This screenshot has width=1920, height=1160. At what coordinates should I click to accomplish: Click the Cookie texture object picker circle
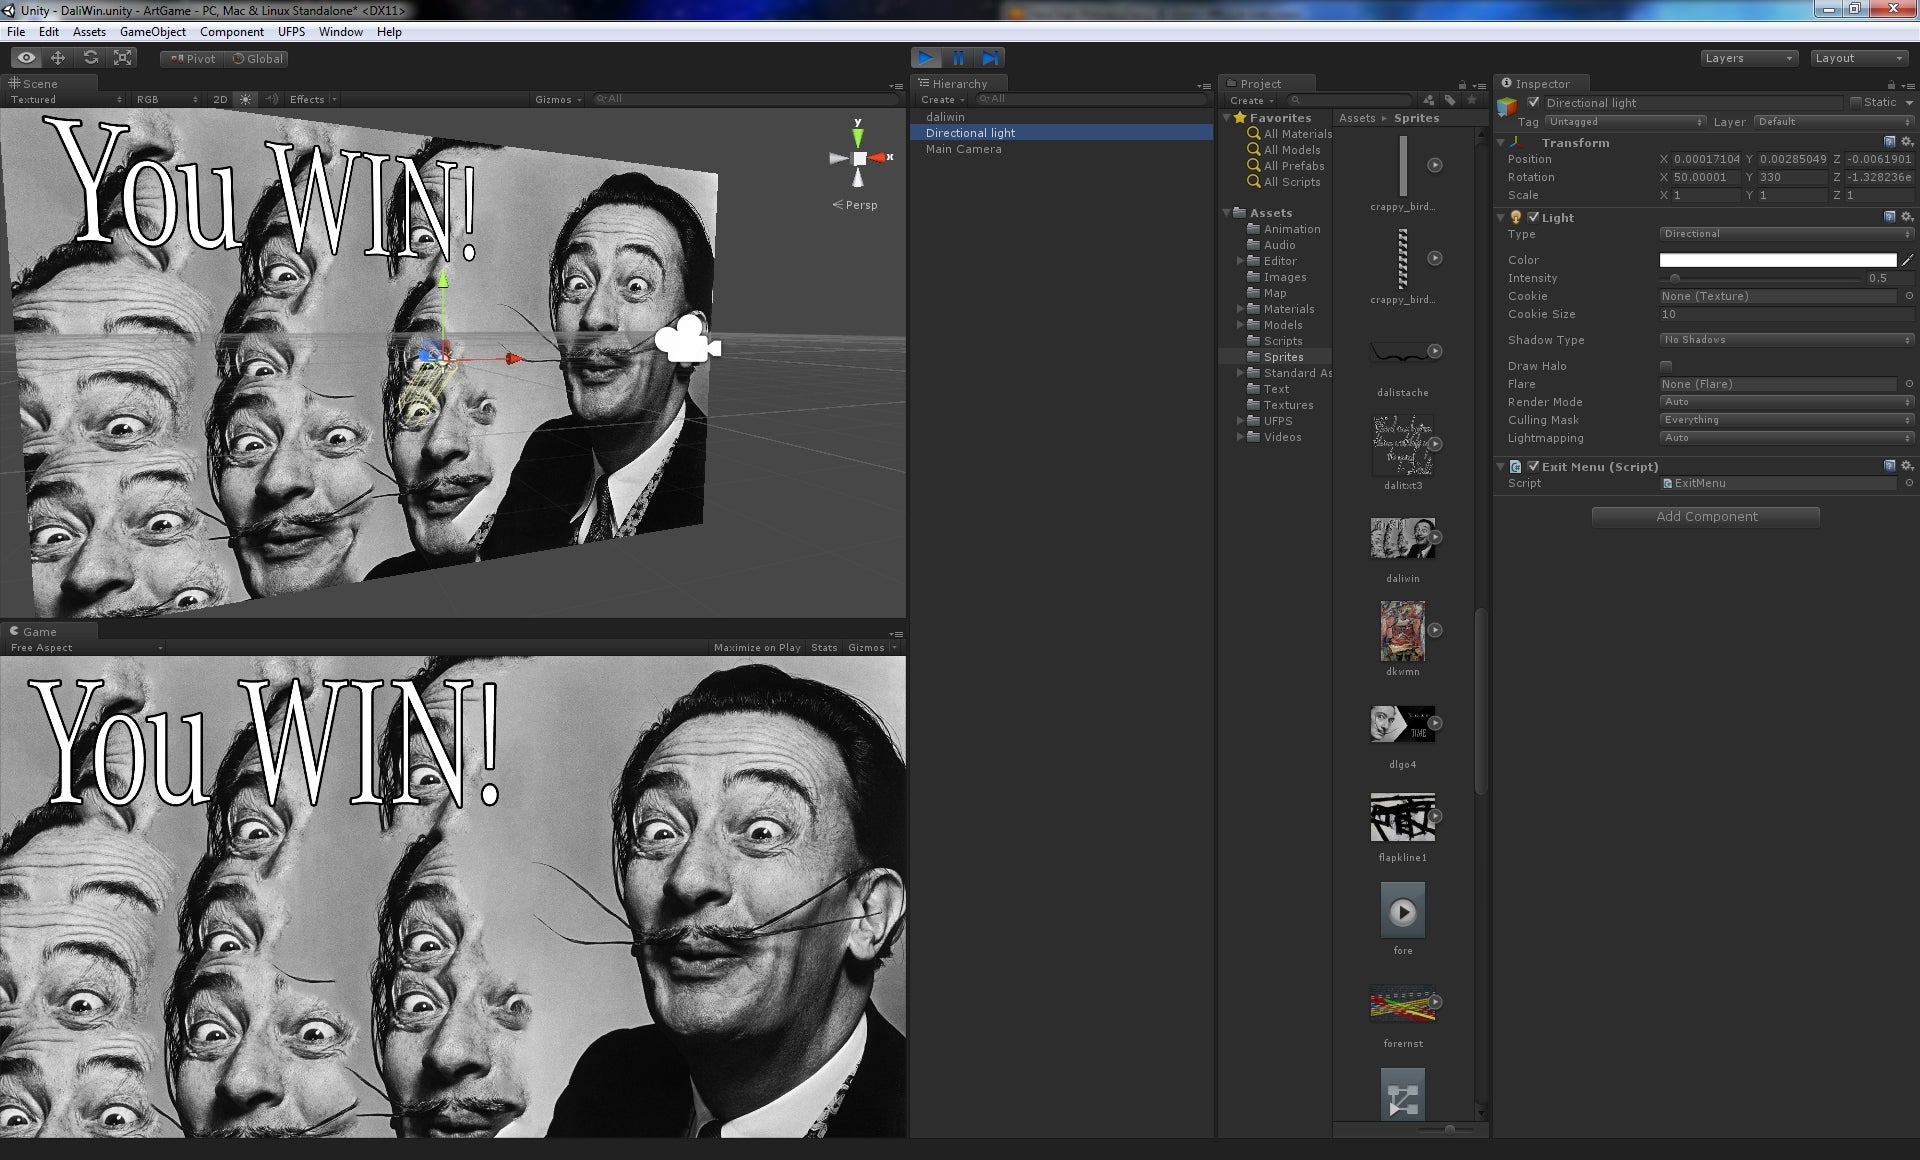click(1908, 296)
